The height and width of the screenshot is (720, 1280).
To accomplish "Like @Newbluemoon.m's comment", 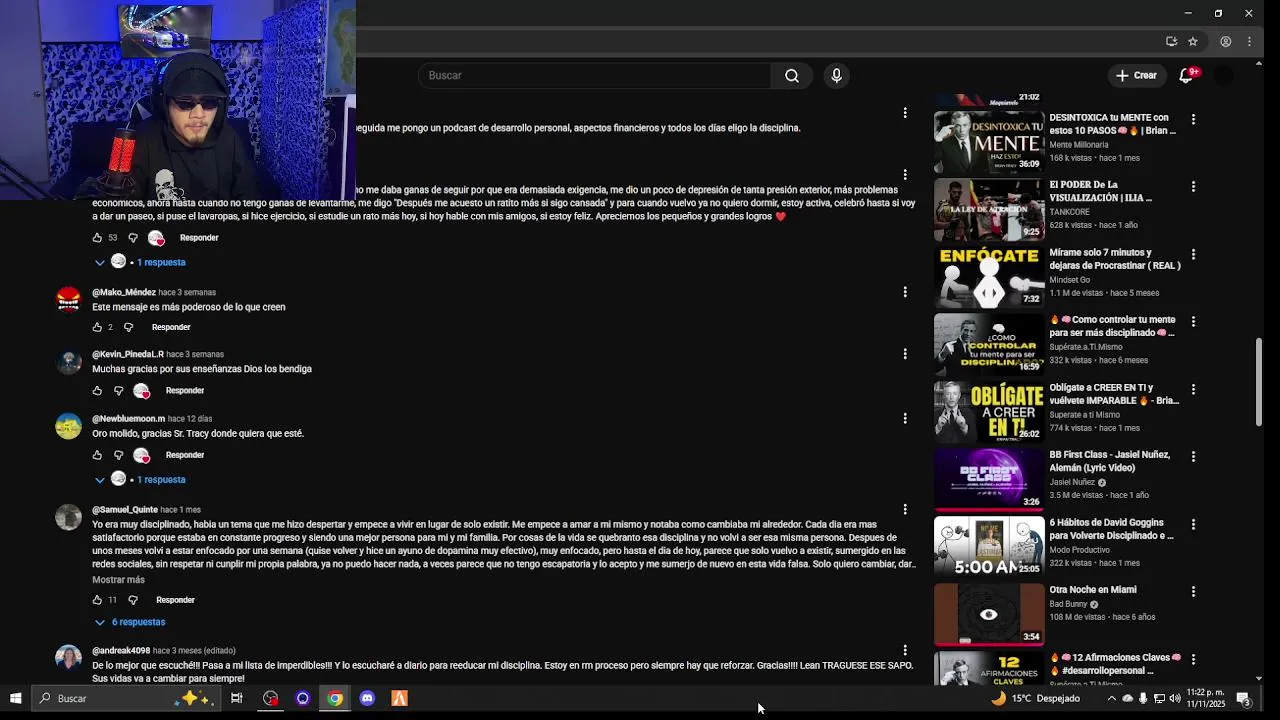I will pyautogui.click(x=97, y=455).
